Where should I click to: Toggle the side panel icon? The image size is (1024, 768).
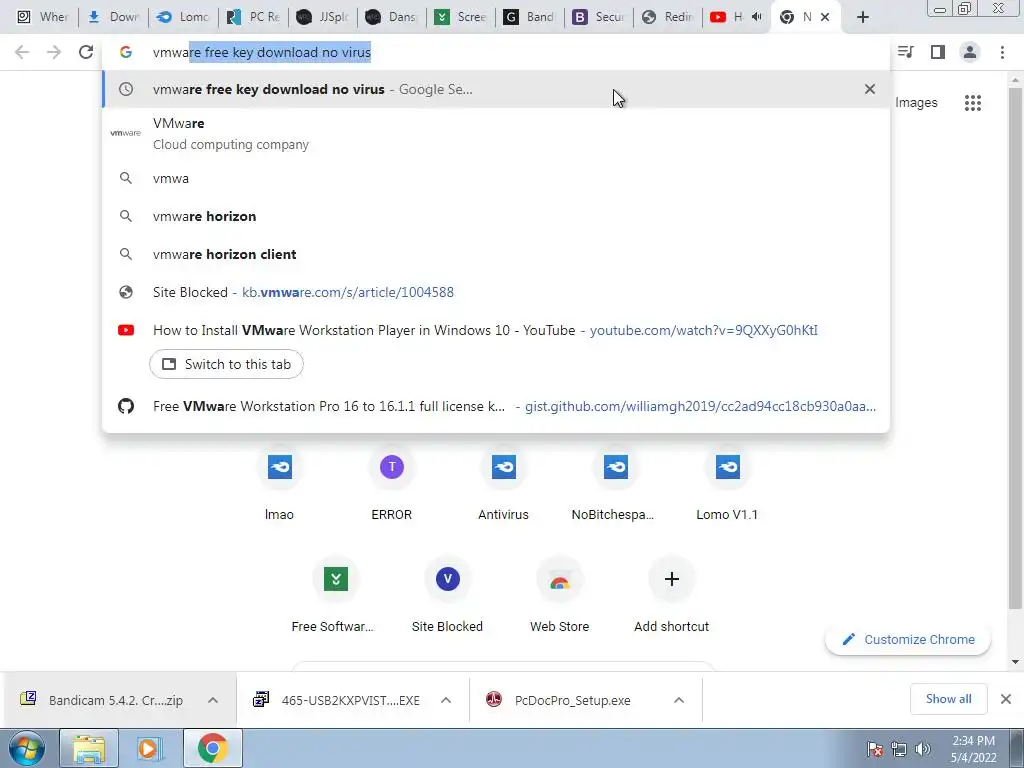click(x=938, y=52)
